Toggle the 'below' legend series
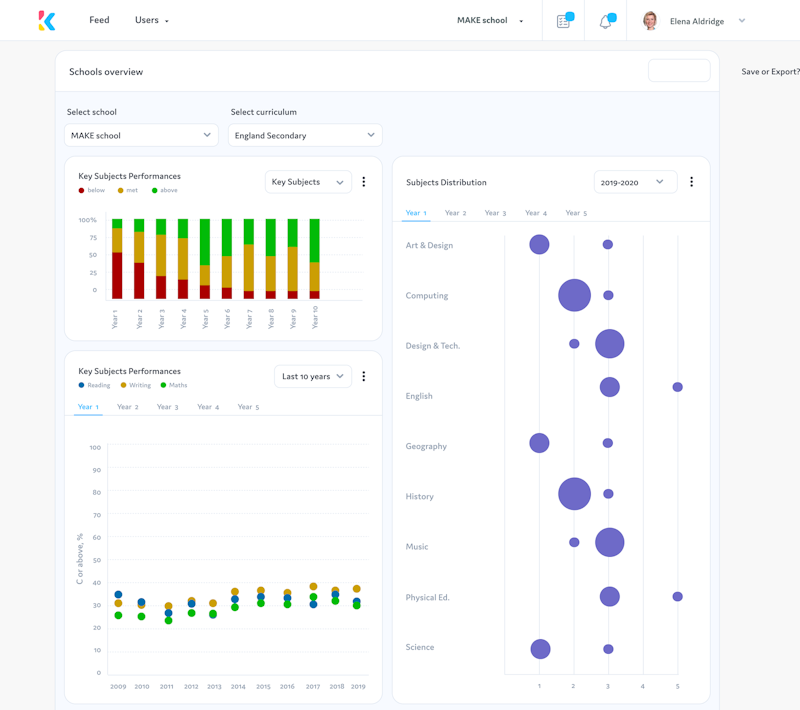The height and width of the screenshot is (710, 800). tap(92, 190)
